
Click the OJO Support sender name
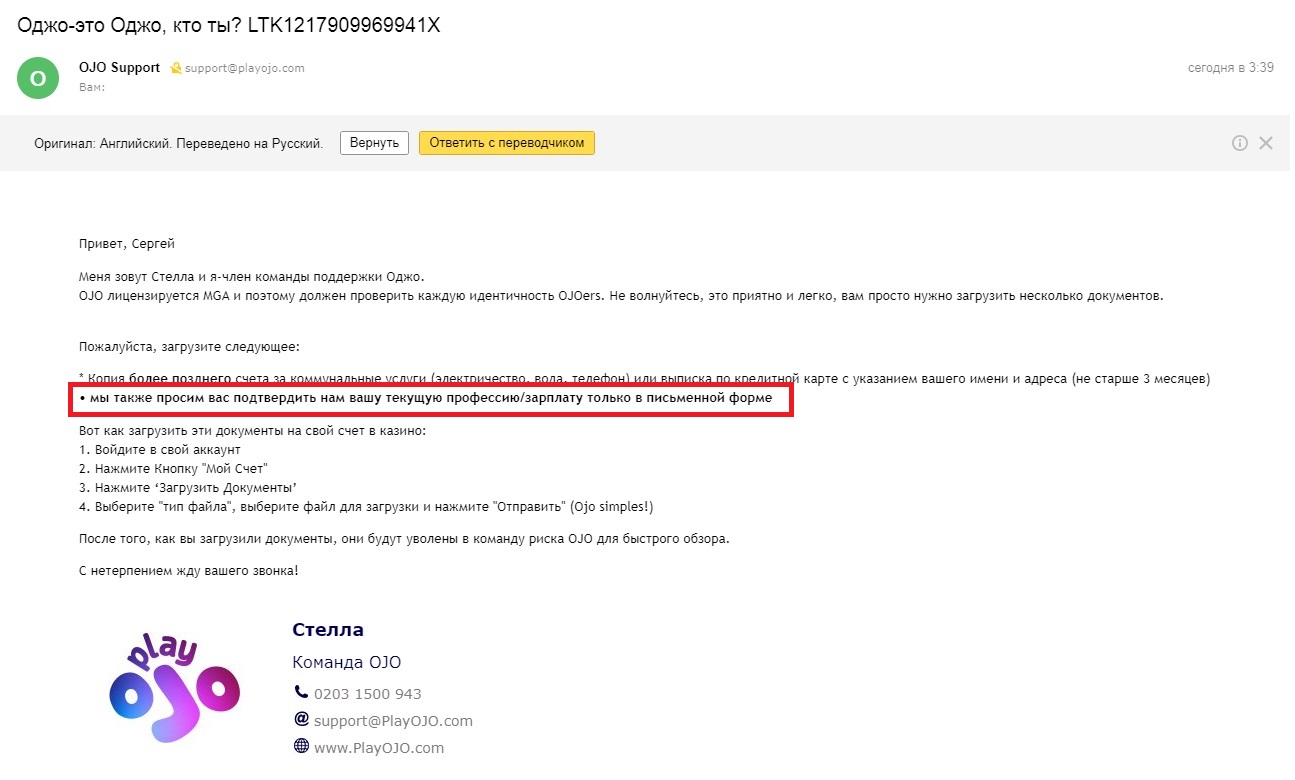pos(119,68)
